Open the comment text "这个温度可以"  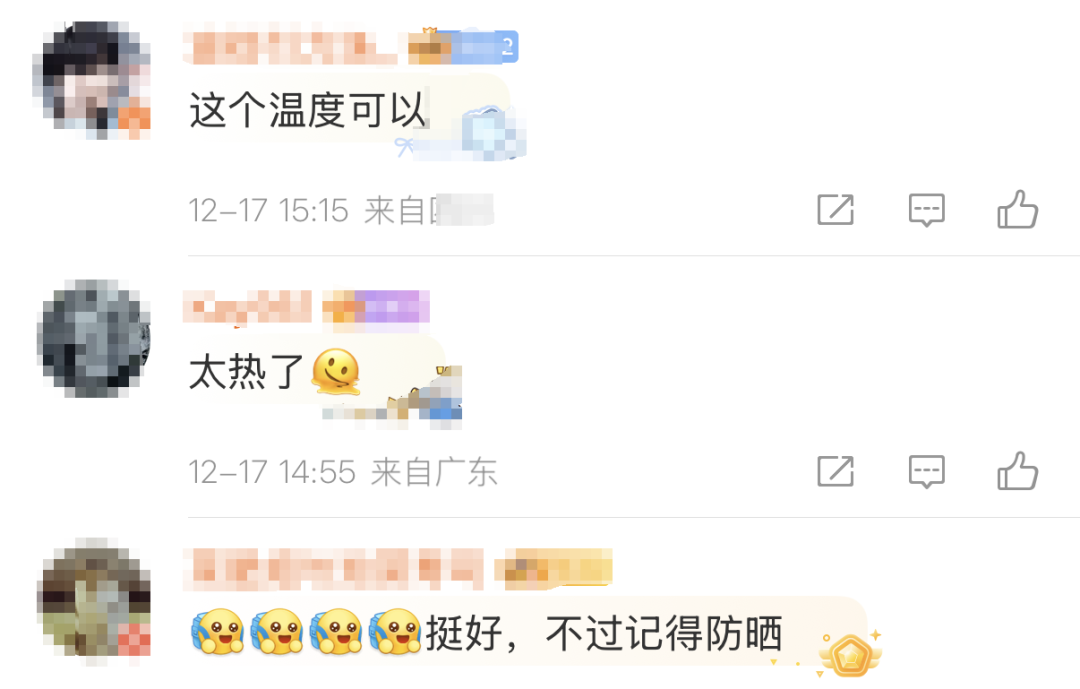click(307, 110)
